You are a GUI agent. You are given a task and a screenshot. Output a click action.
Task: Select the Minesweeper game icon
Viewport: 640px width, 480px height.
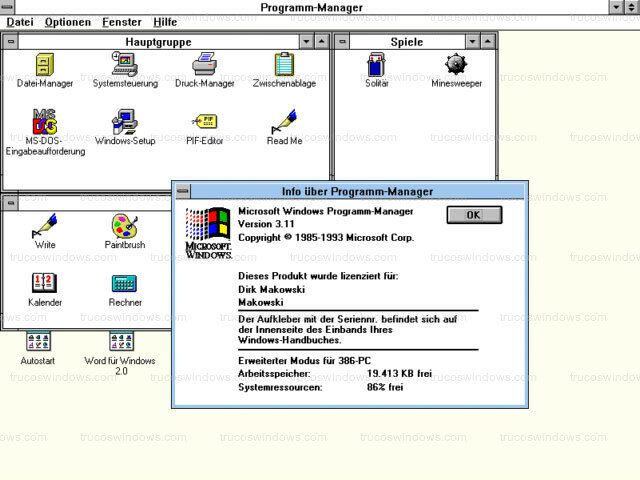456,64
